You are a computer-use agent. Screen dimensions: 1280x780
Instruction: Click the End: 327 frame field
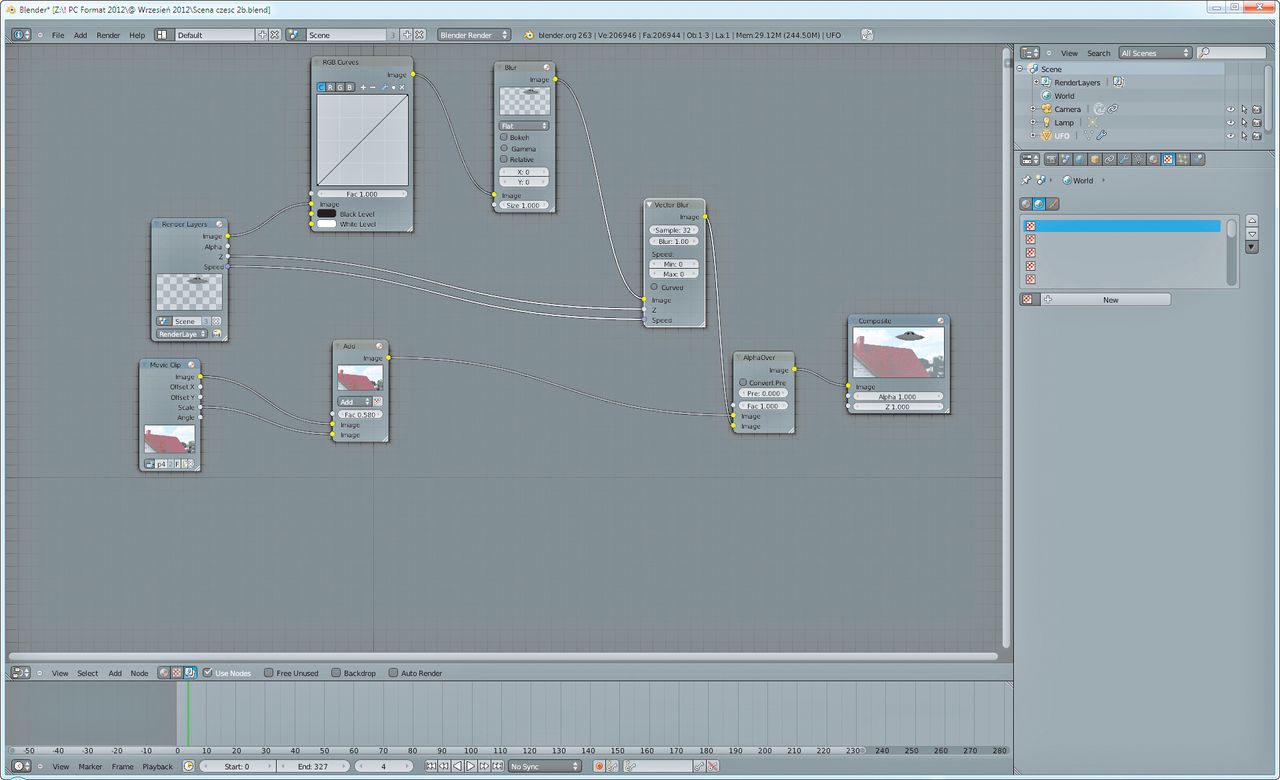313,766
